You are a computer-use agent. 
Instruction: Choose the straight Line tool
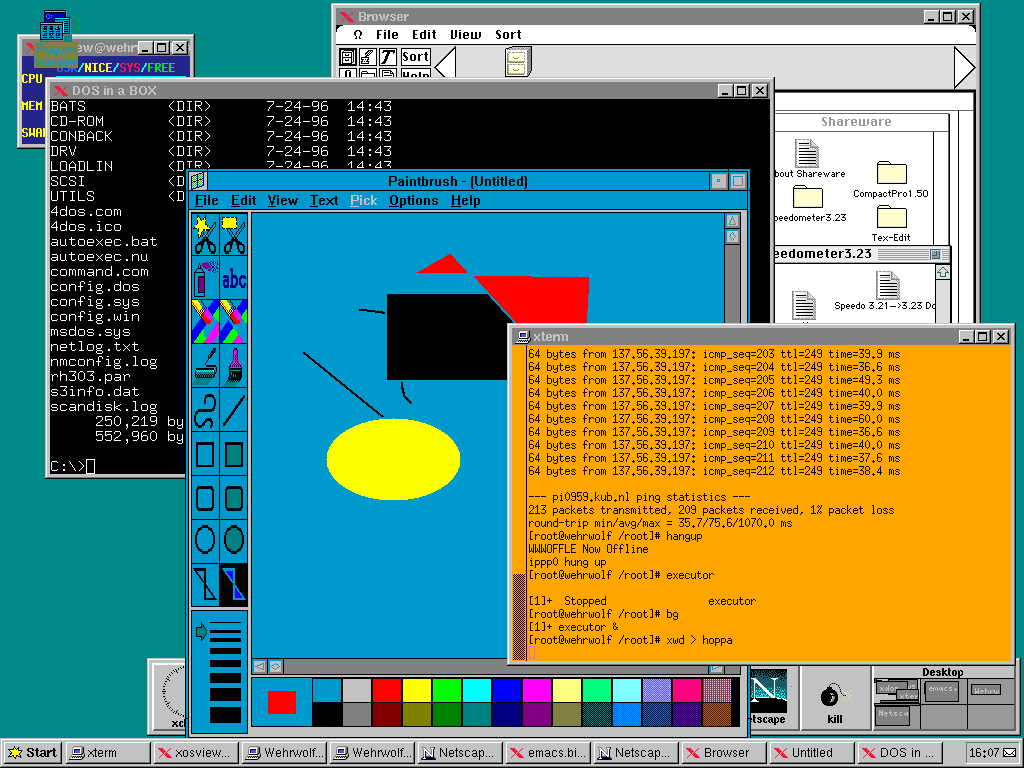pyautogui.click(x=234, y=409)
